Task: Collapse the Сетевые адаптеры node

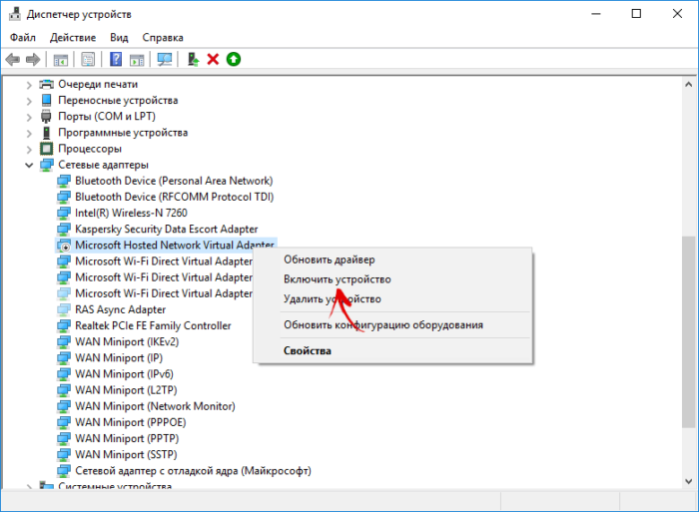Action: pyautogui.click(x=29, y=165)
